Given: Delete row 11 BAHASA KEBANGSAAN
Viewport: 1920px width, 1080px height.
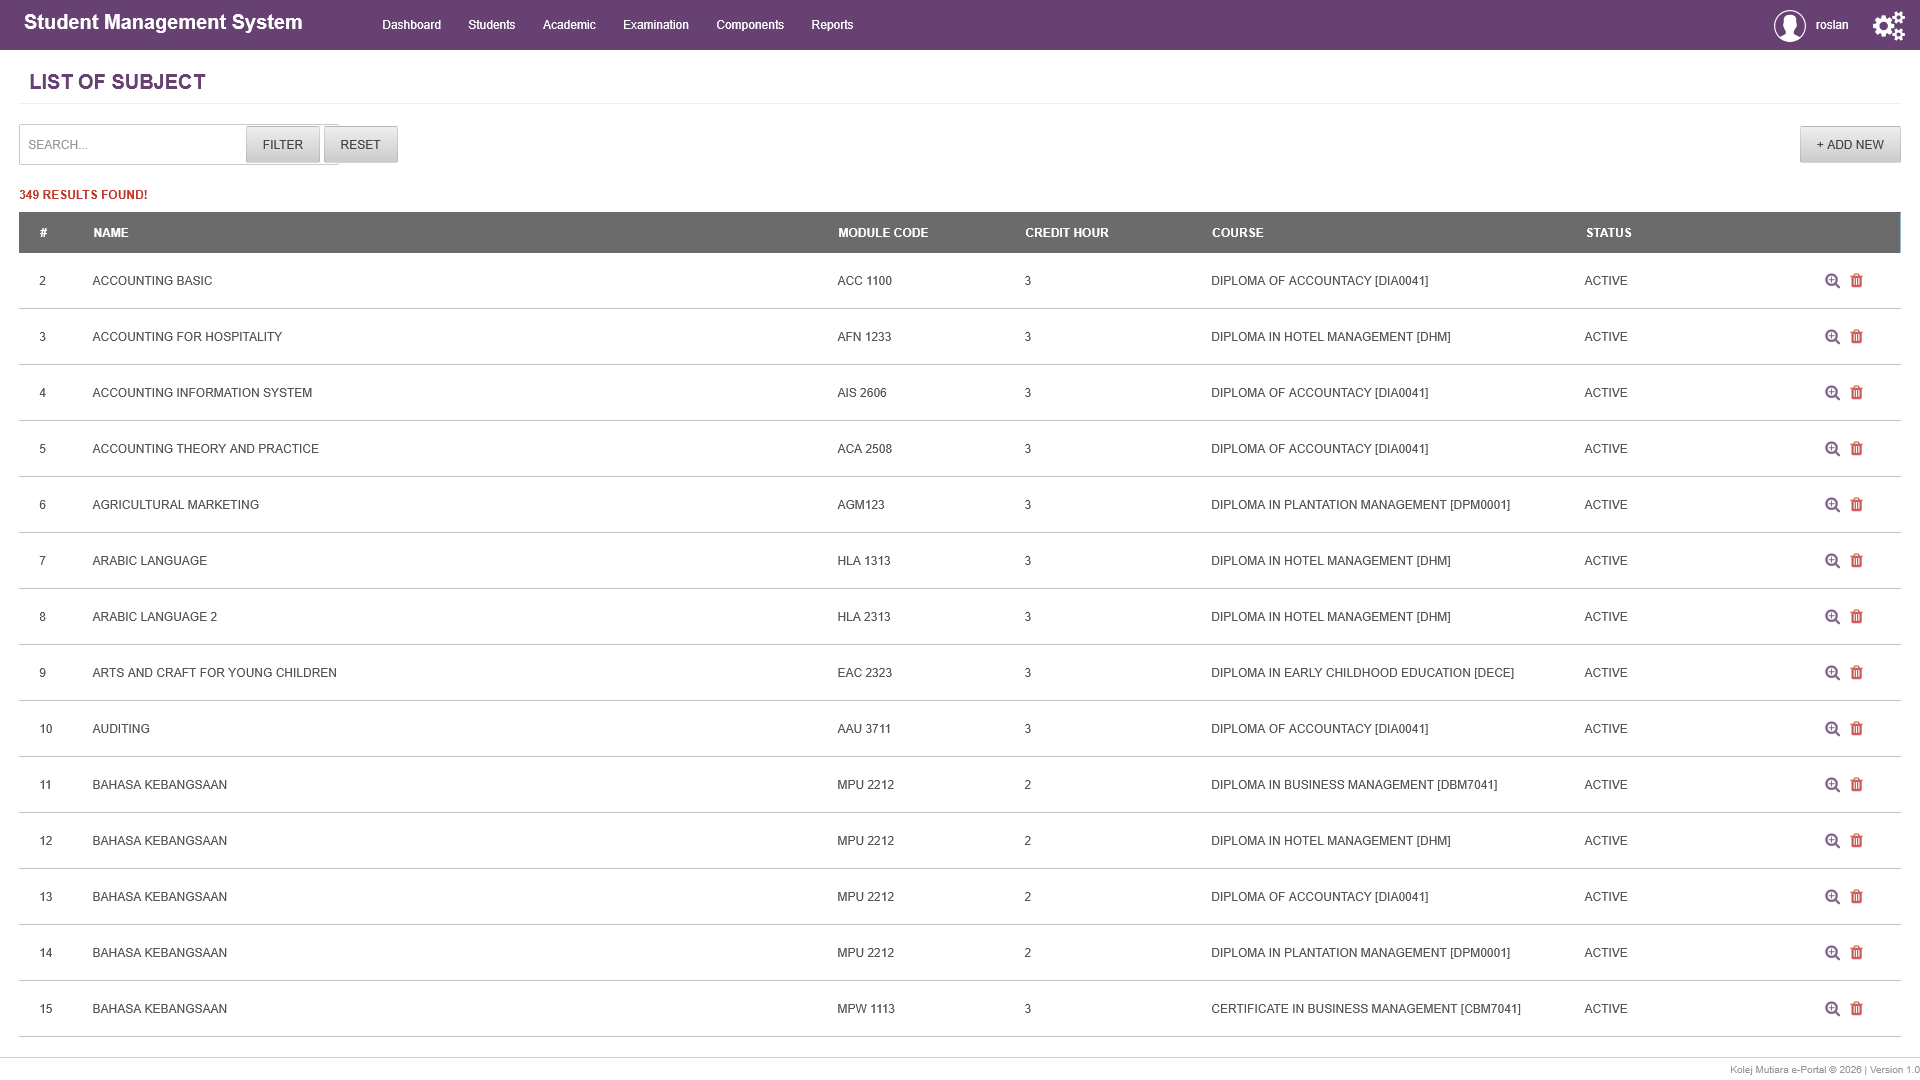Looking at the screenshot, I should pos(1856,785).
